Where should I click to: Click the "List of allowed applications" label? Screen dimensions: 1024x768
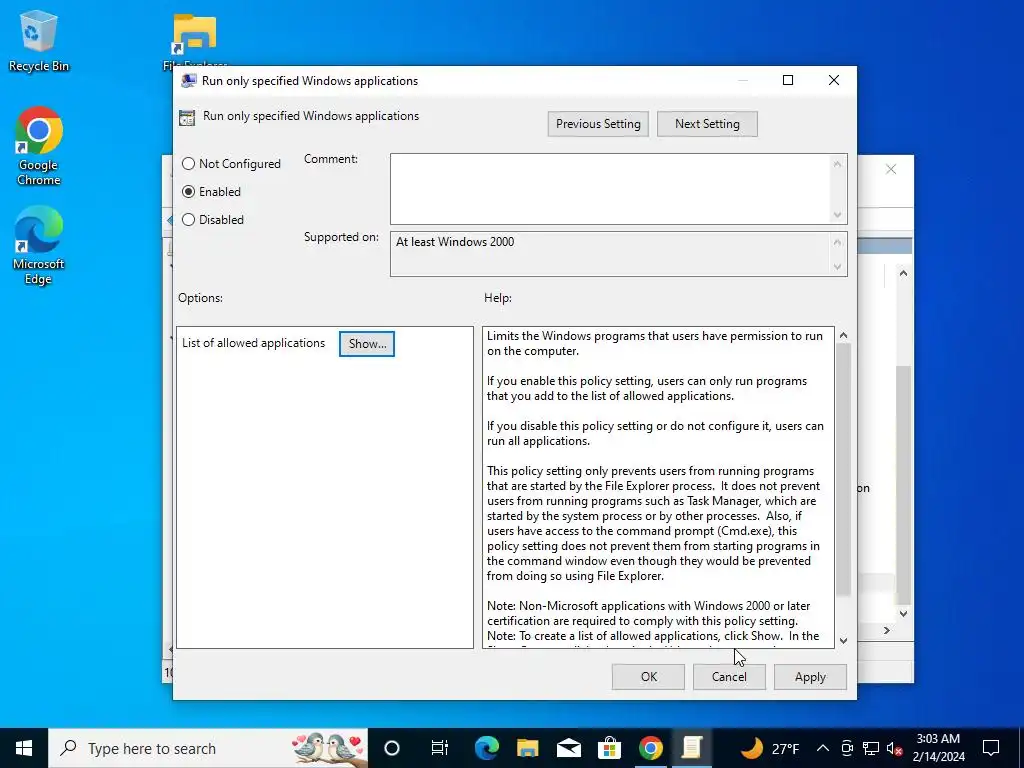point(253,344)
